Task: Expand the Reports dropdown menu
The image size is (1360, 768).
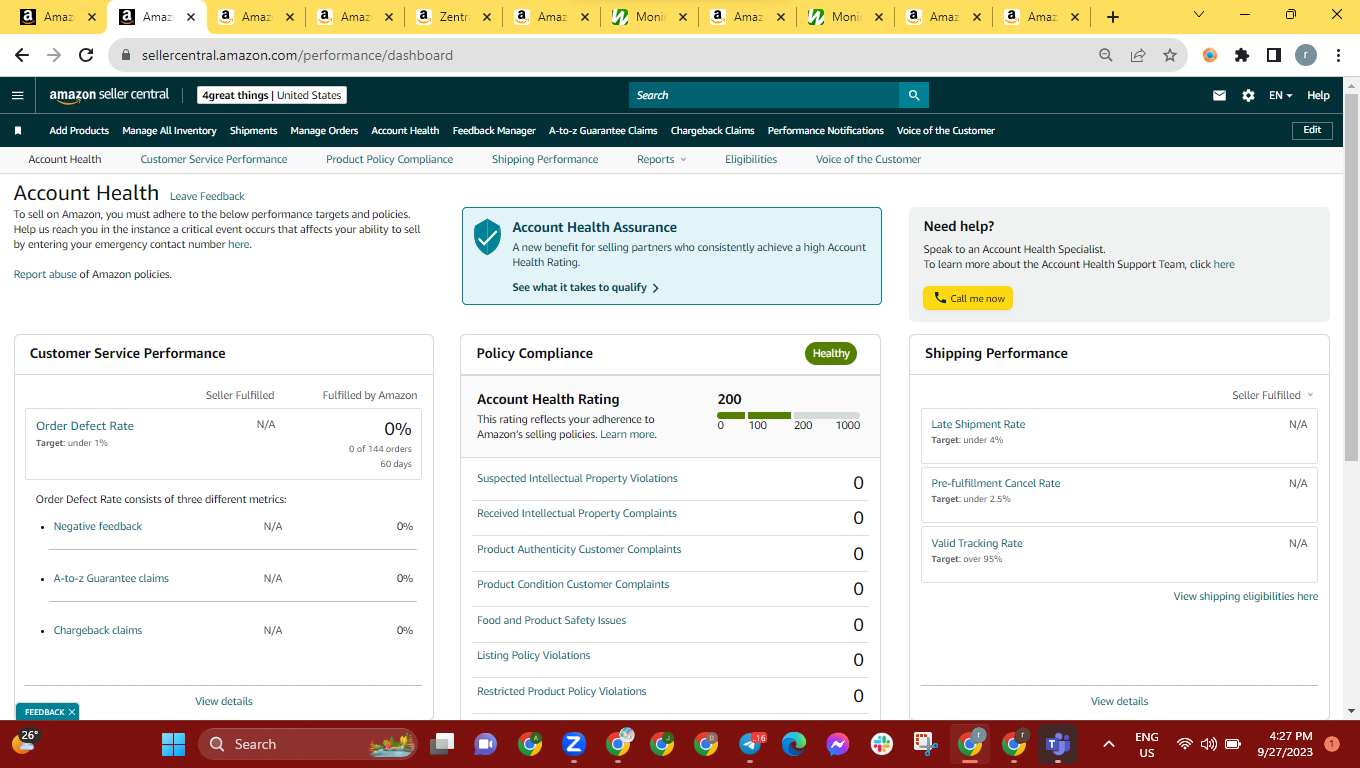Action: coord(662,159)
